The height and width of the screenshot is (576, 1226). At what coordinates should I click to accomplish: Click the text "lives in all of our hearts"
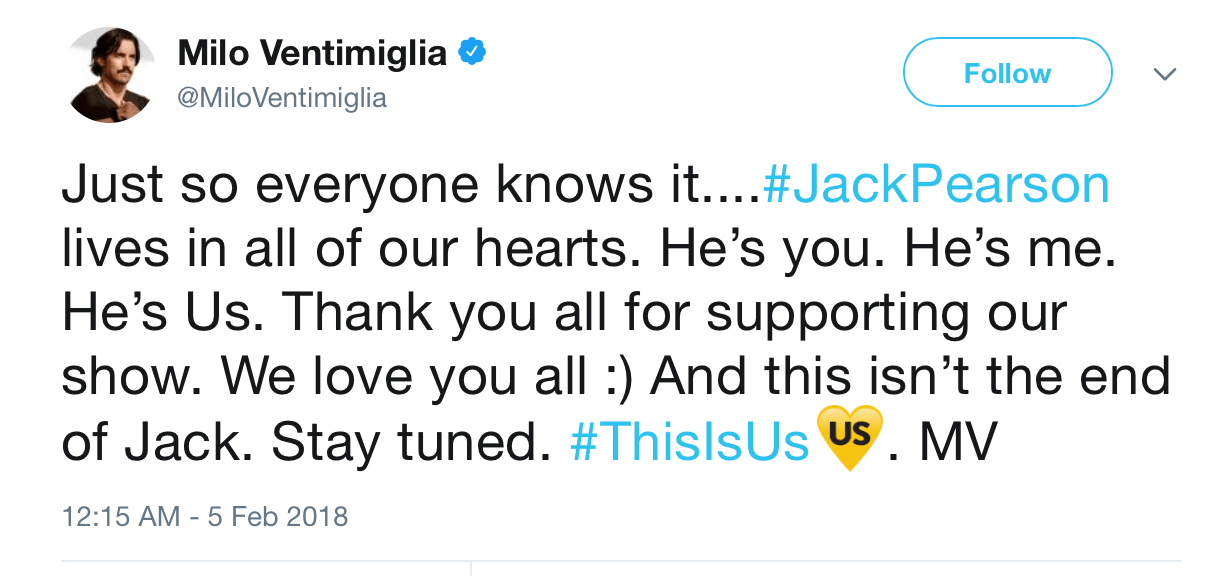click(x=345, y=249)
